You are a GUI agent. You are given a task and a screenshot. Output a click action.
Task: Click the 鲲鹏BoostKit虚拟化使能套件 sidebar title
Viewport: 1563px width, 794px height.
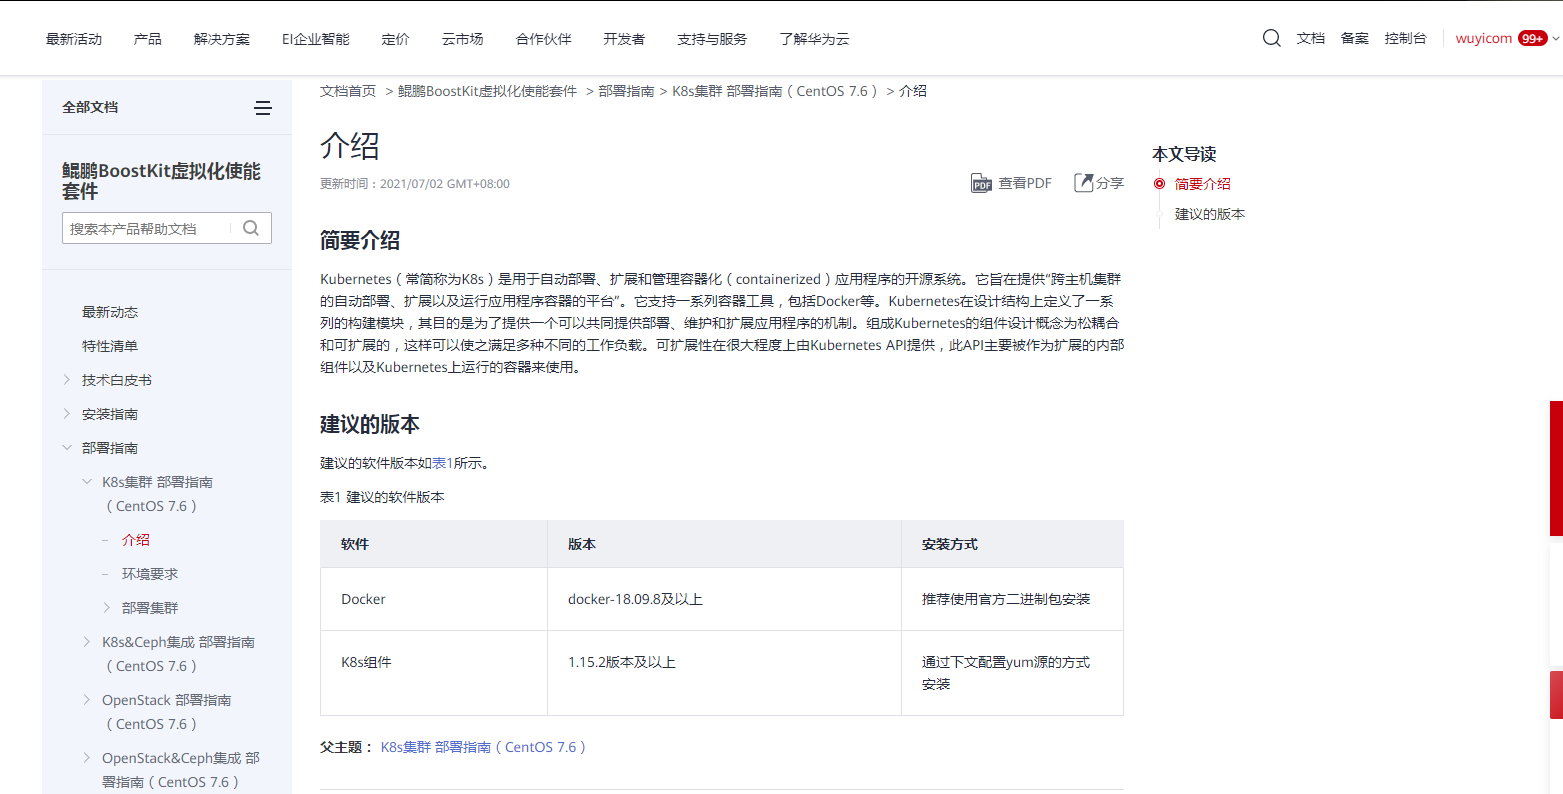(x=161, y=181)
